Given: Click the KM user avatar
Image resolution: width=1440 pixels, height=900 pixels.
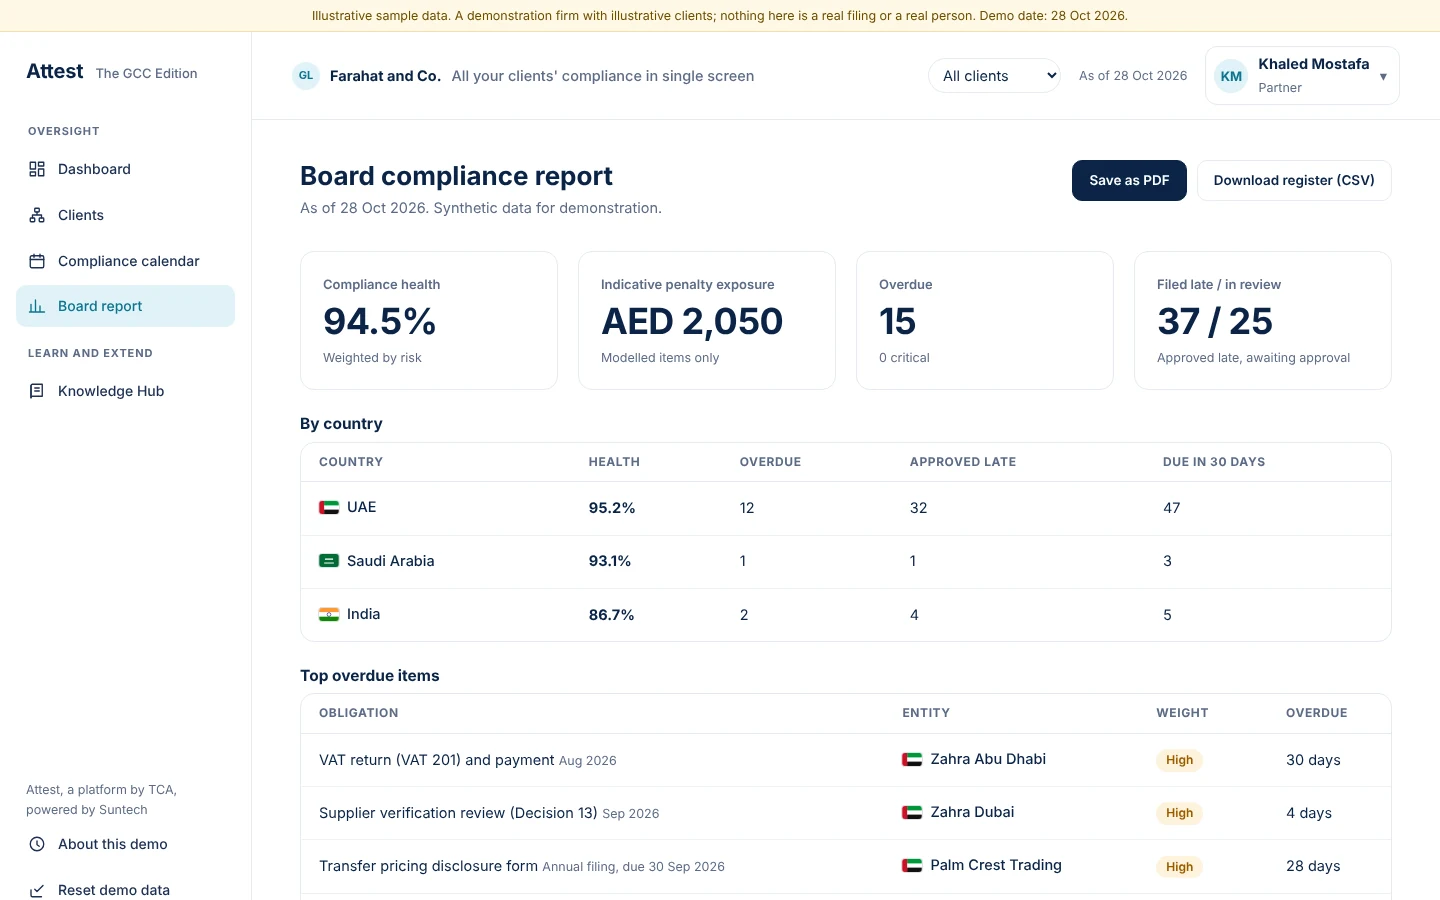Looking at the screenshot, I should 1231,76.
